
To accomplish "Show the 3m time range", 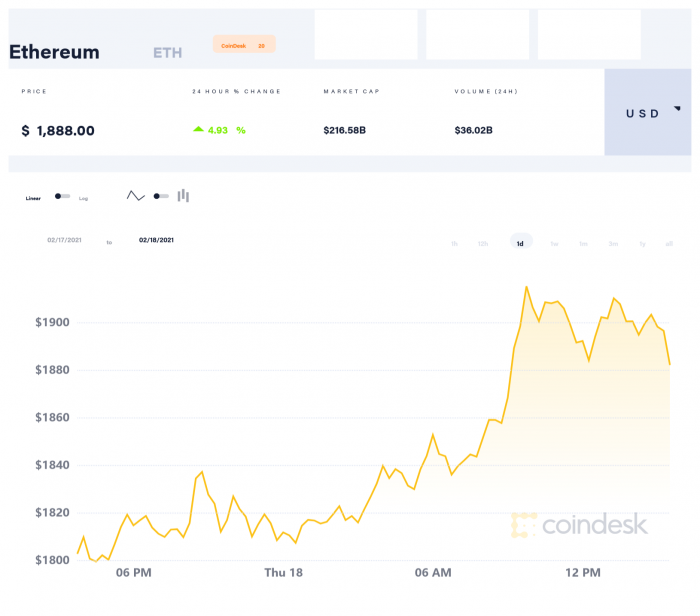I will [613, 243].
